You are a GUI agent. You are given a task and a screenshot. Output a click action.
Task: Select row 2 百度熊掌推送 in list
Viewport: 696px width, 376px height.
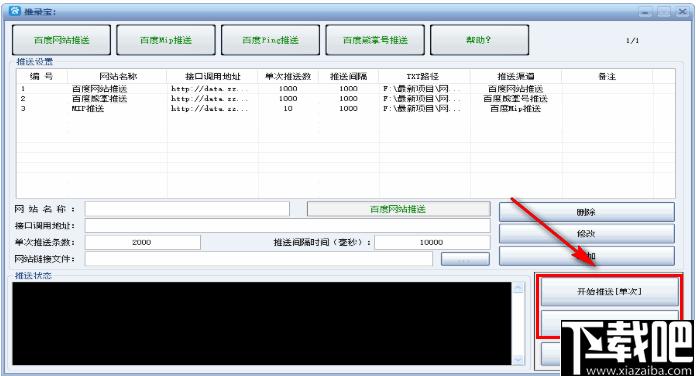pyautogui.click(x=345, y=99)
